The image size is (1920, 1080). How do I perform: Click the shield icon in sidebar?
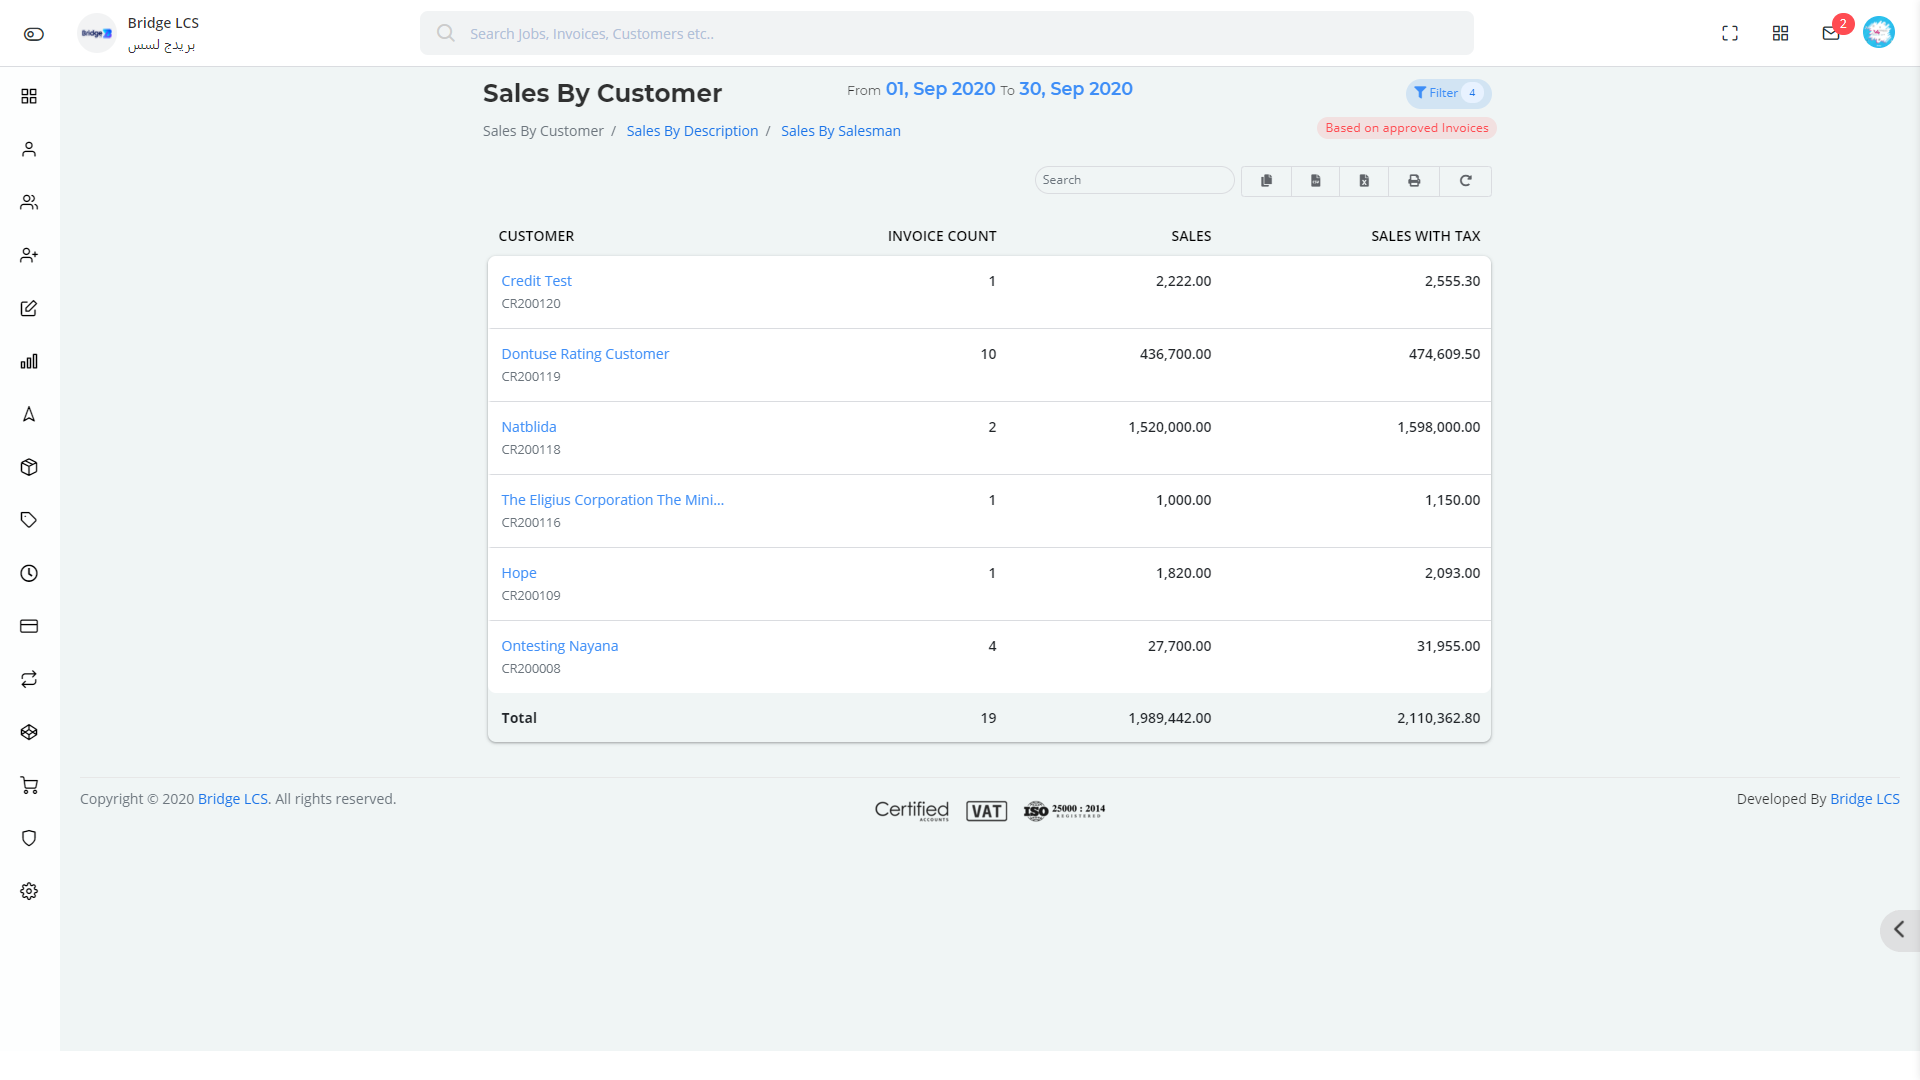click(x=29, y=838)
